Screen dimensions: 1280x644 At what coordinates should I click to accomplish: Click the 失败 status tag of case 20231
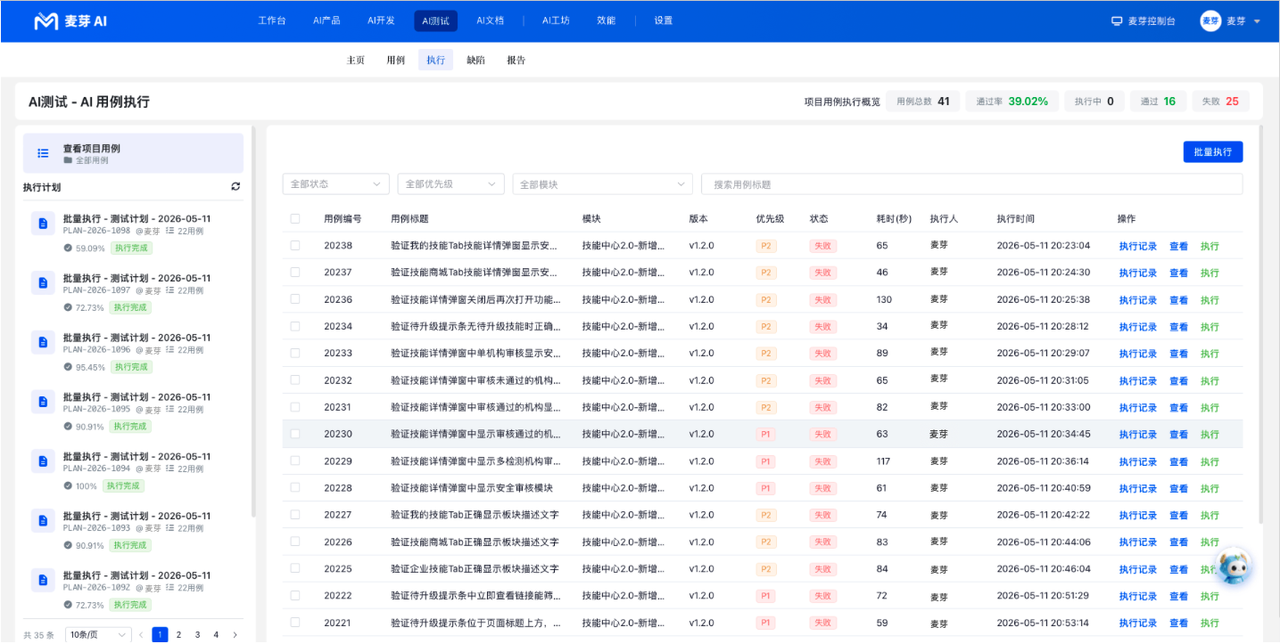(823, 408)
